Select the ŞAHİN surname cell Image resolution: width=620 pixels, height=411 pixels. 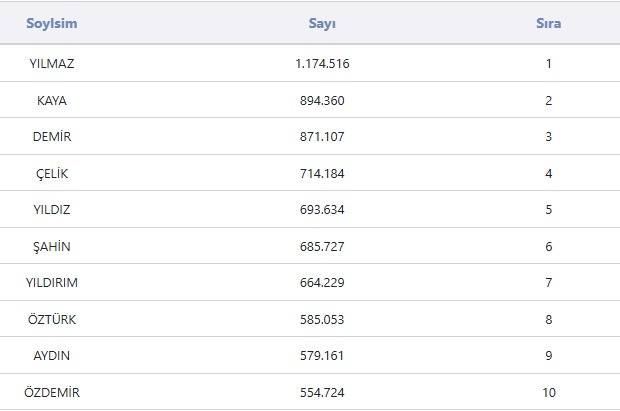click(x=52, y=247)
